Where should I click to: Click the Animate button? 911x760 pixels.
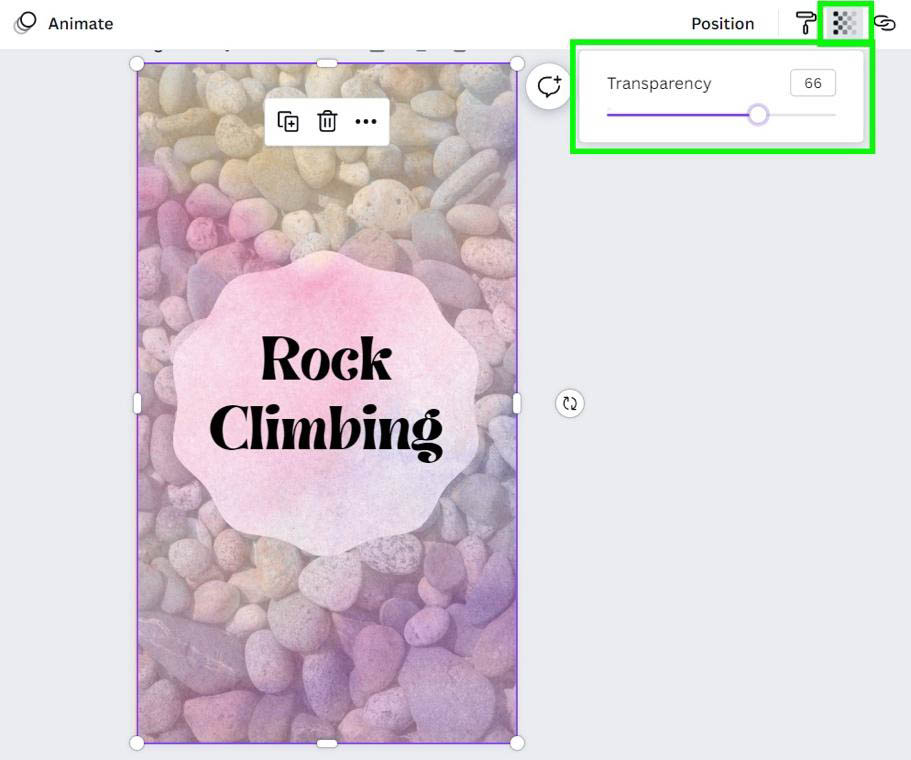click(63, 23)
